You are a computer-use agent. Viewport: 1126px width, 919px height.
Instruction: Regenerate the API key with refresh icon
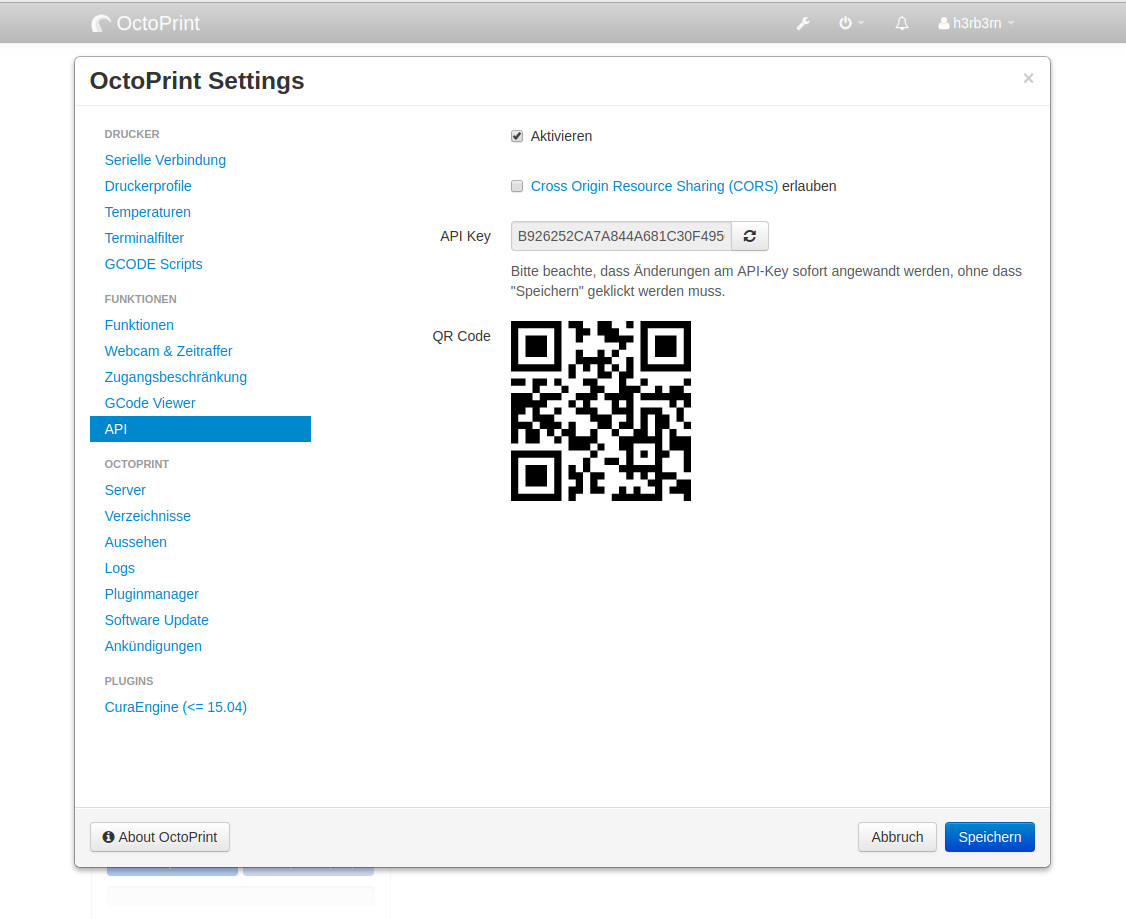coord(750,237)
